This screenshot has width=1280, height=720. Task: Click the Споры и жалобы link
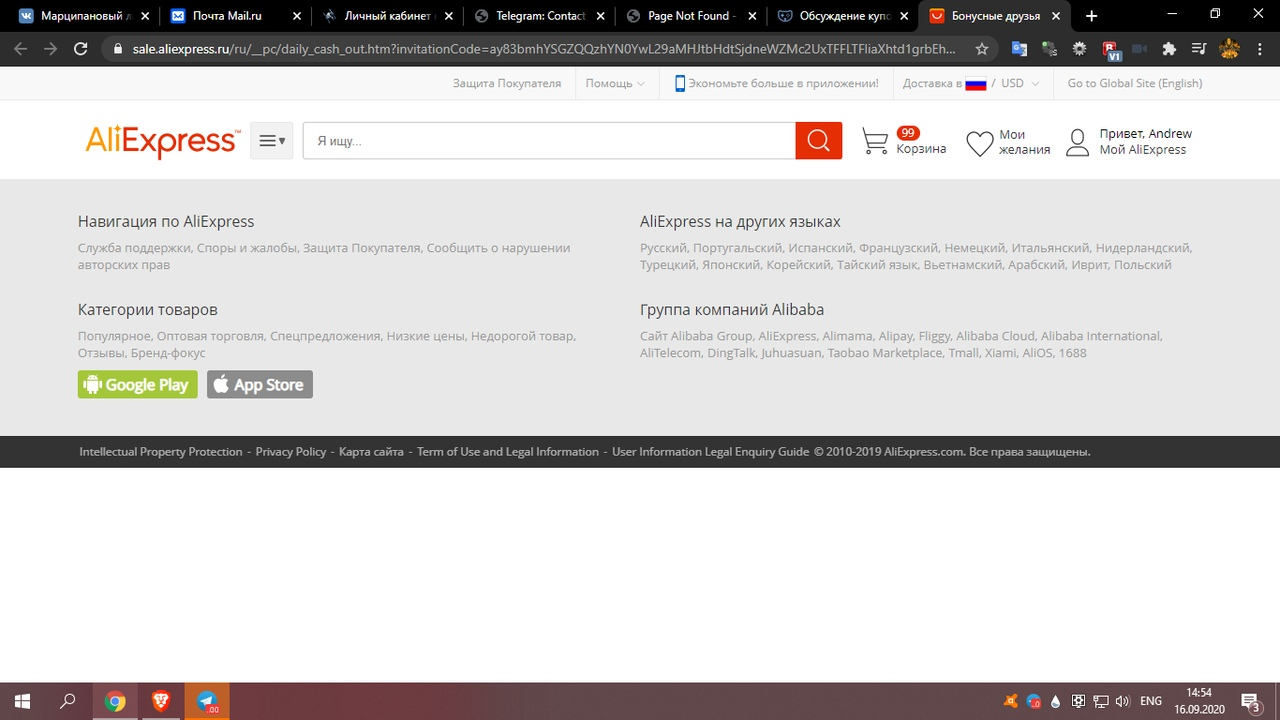point(247,248)
